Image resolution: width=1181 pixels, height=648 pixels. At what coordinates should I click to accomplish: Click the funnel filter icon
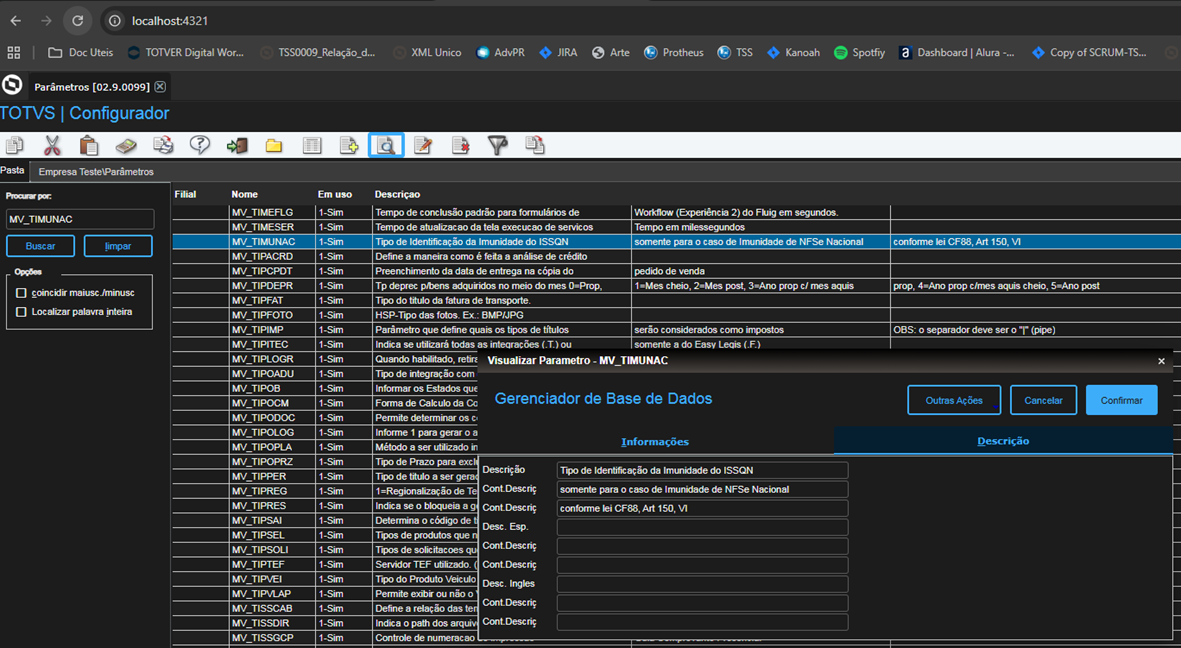498,145
